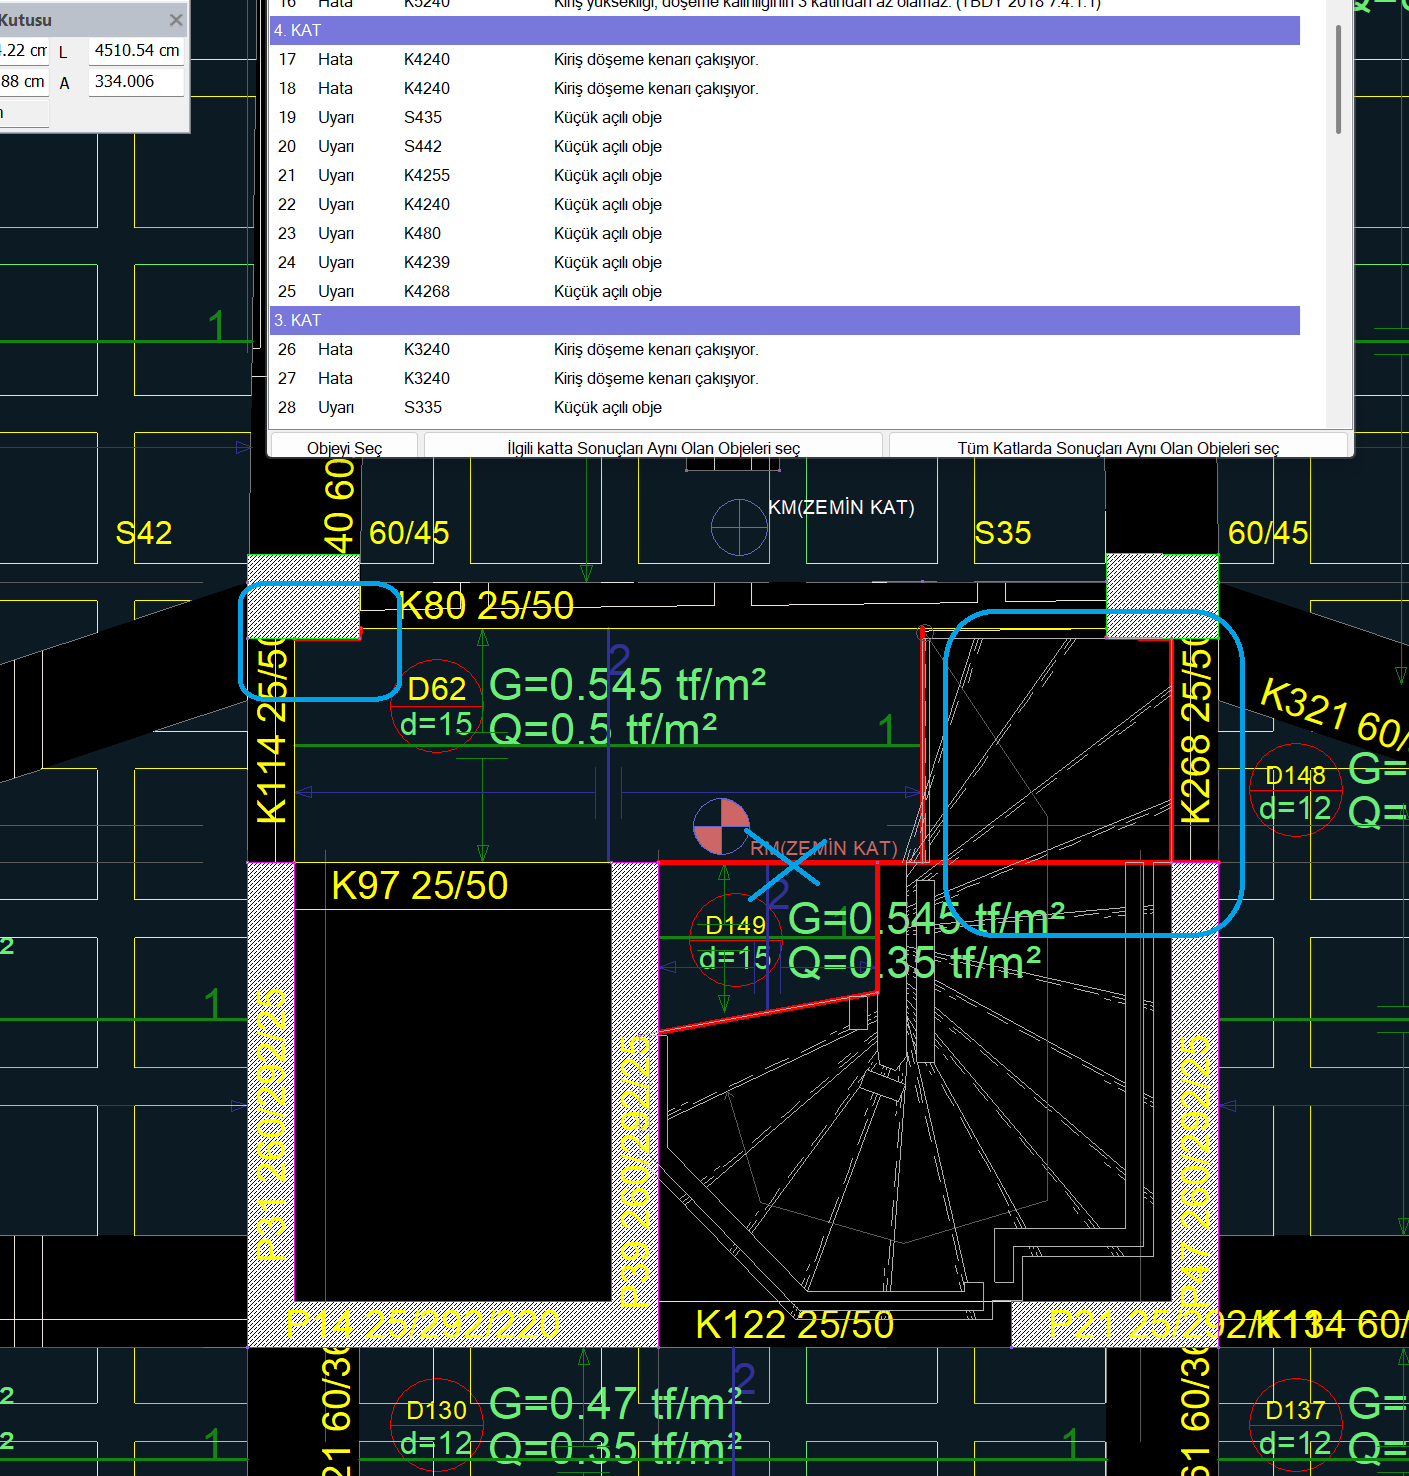
Task: Click the L length field 4510.54 cm
Action: point(136,51)
